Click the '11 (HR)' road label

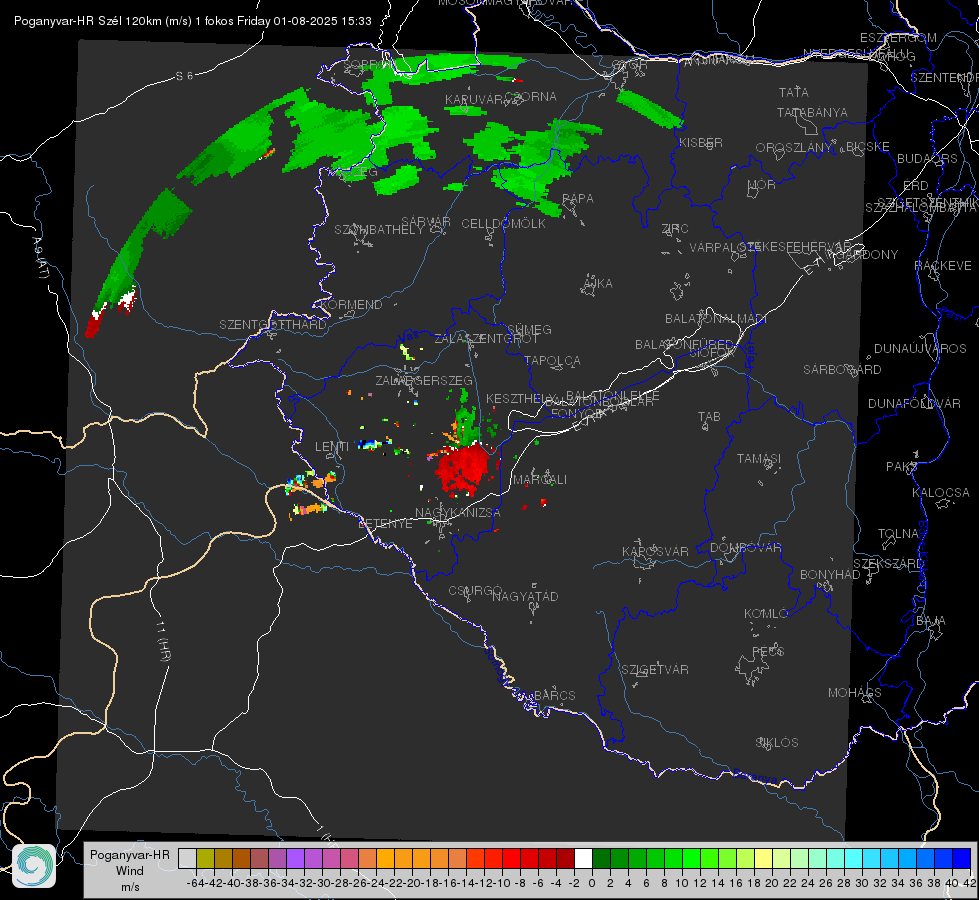click(163, 642)
